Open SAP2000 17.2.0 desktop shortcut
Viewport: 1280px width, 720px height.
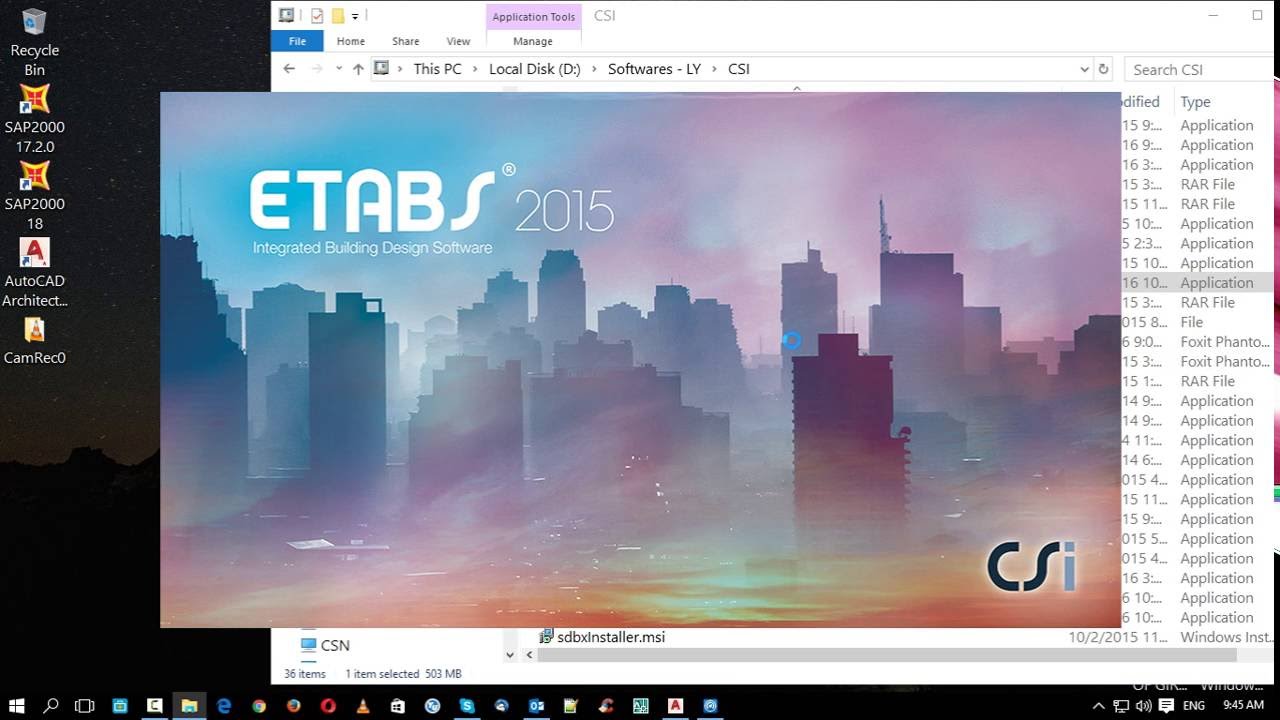[34, 119]
